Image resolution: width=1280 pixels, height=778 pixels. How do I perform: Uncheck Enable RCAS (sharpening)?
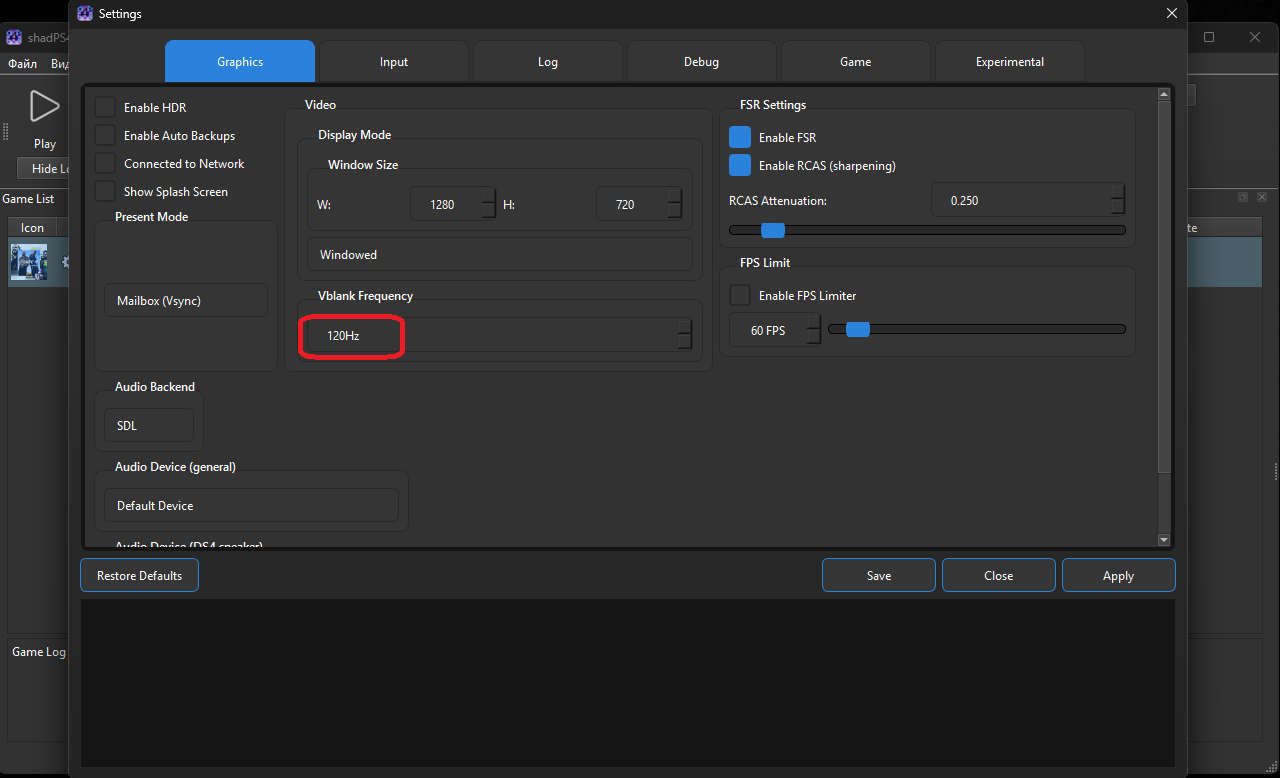pos(740,165)
